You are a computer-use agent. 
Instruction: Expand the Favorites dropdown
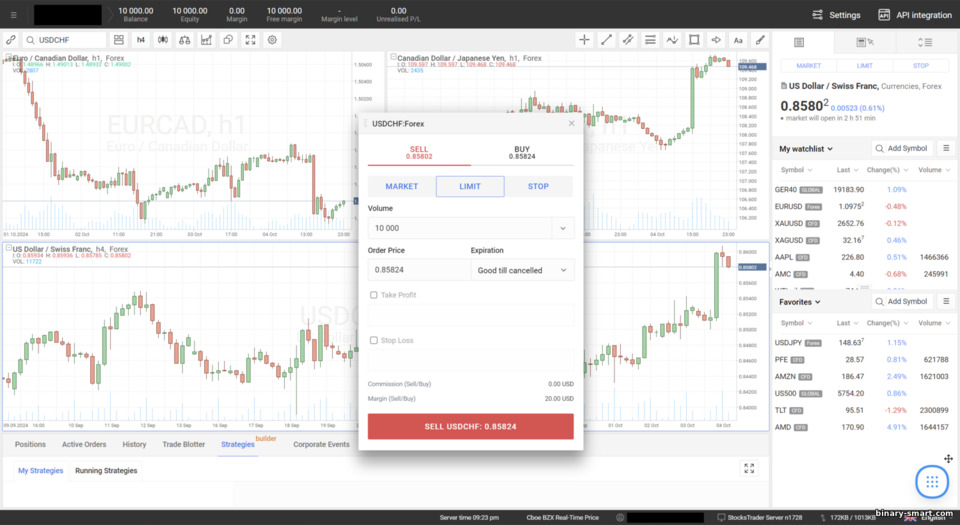coord(800,302)
